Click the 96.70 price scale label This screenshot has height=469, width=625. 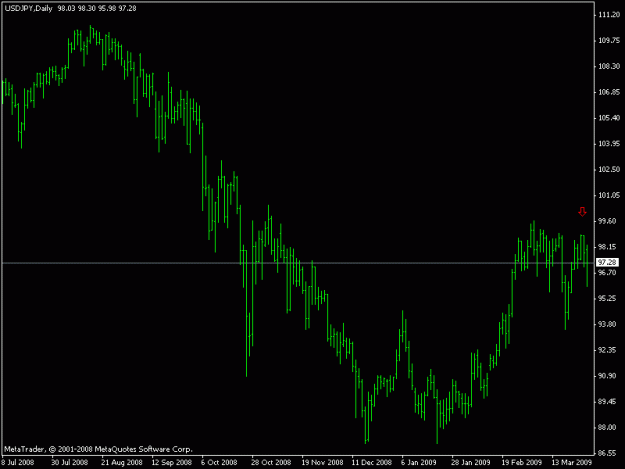pos(607,272)
